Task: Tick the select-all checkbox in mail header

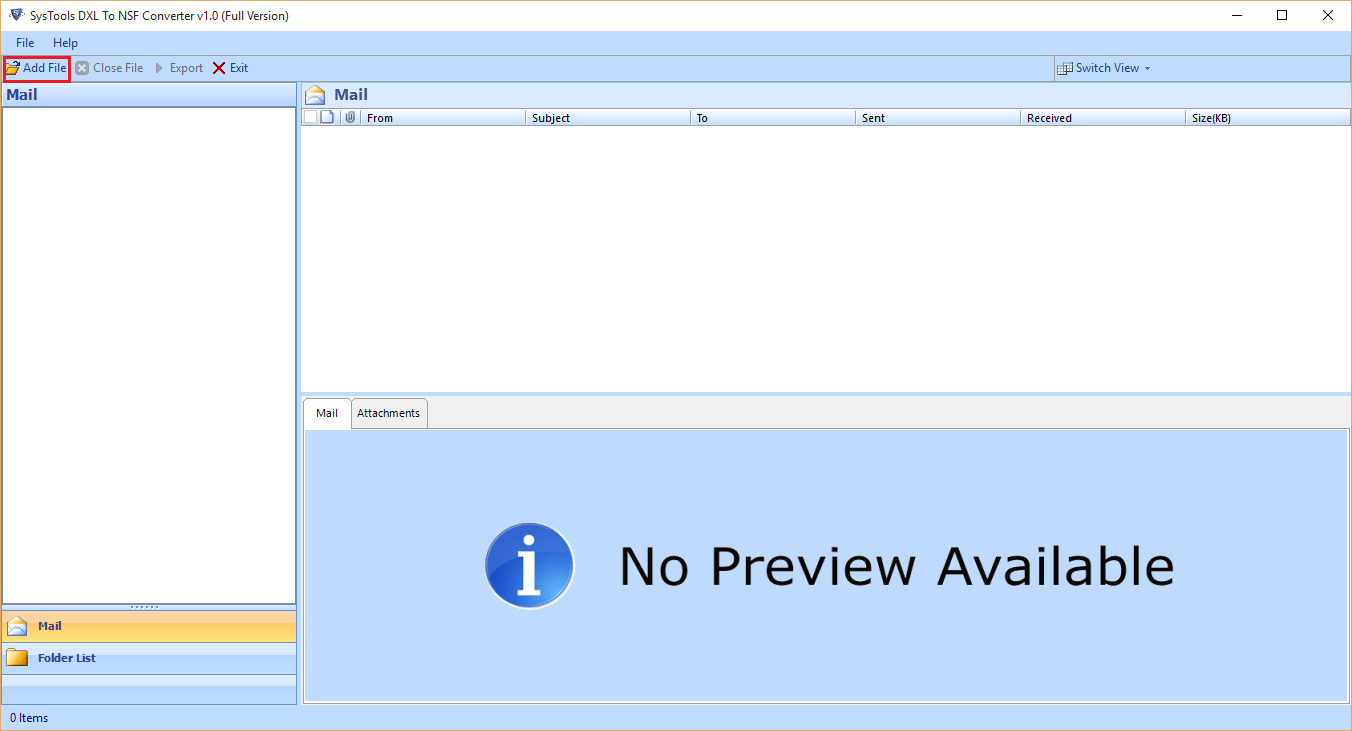Action: [x=310, y=117]
